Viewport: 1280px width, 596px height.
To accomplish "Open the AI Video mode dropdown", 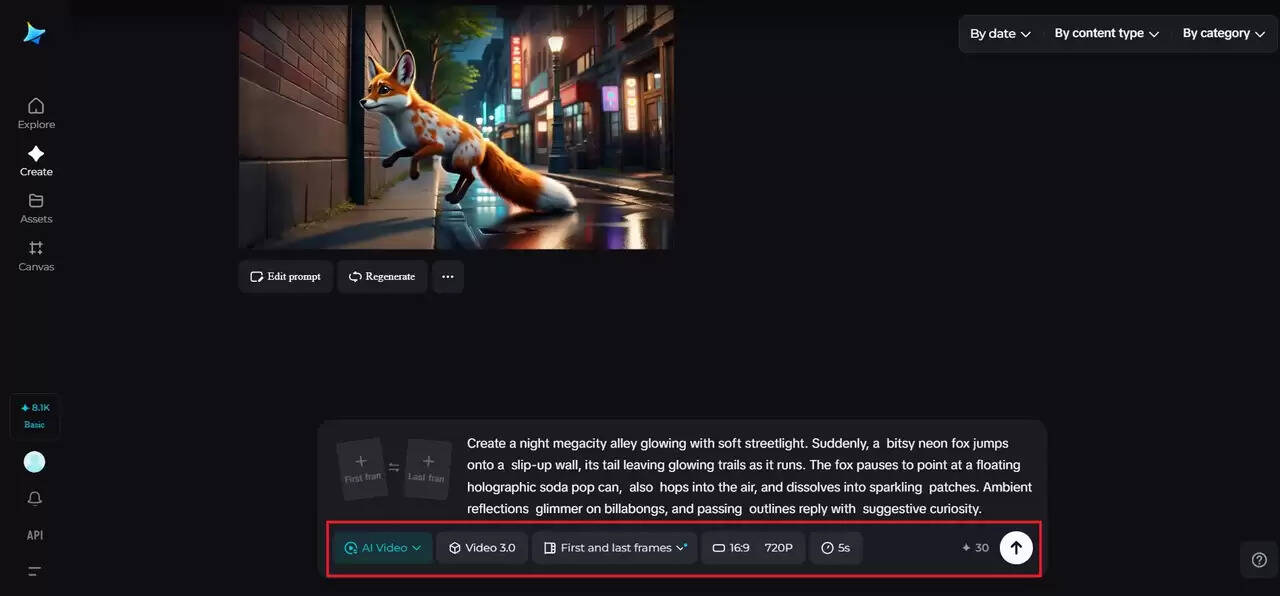I will (x=383, y=548).
